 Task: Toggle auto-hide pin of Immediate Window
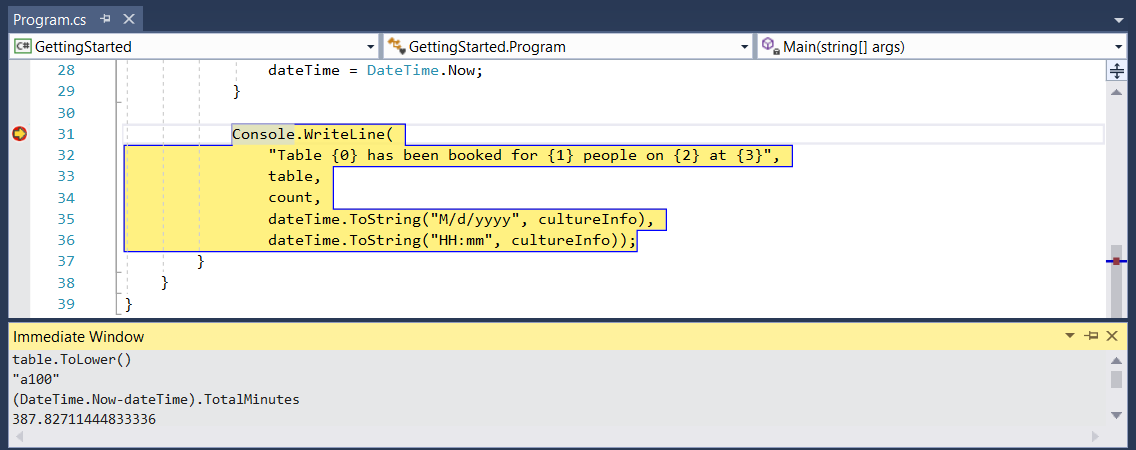[x=1091, y=336]
